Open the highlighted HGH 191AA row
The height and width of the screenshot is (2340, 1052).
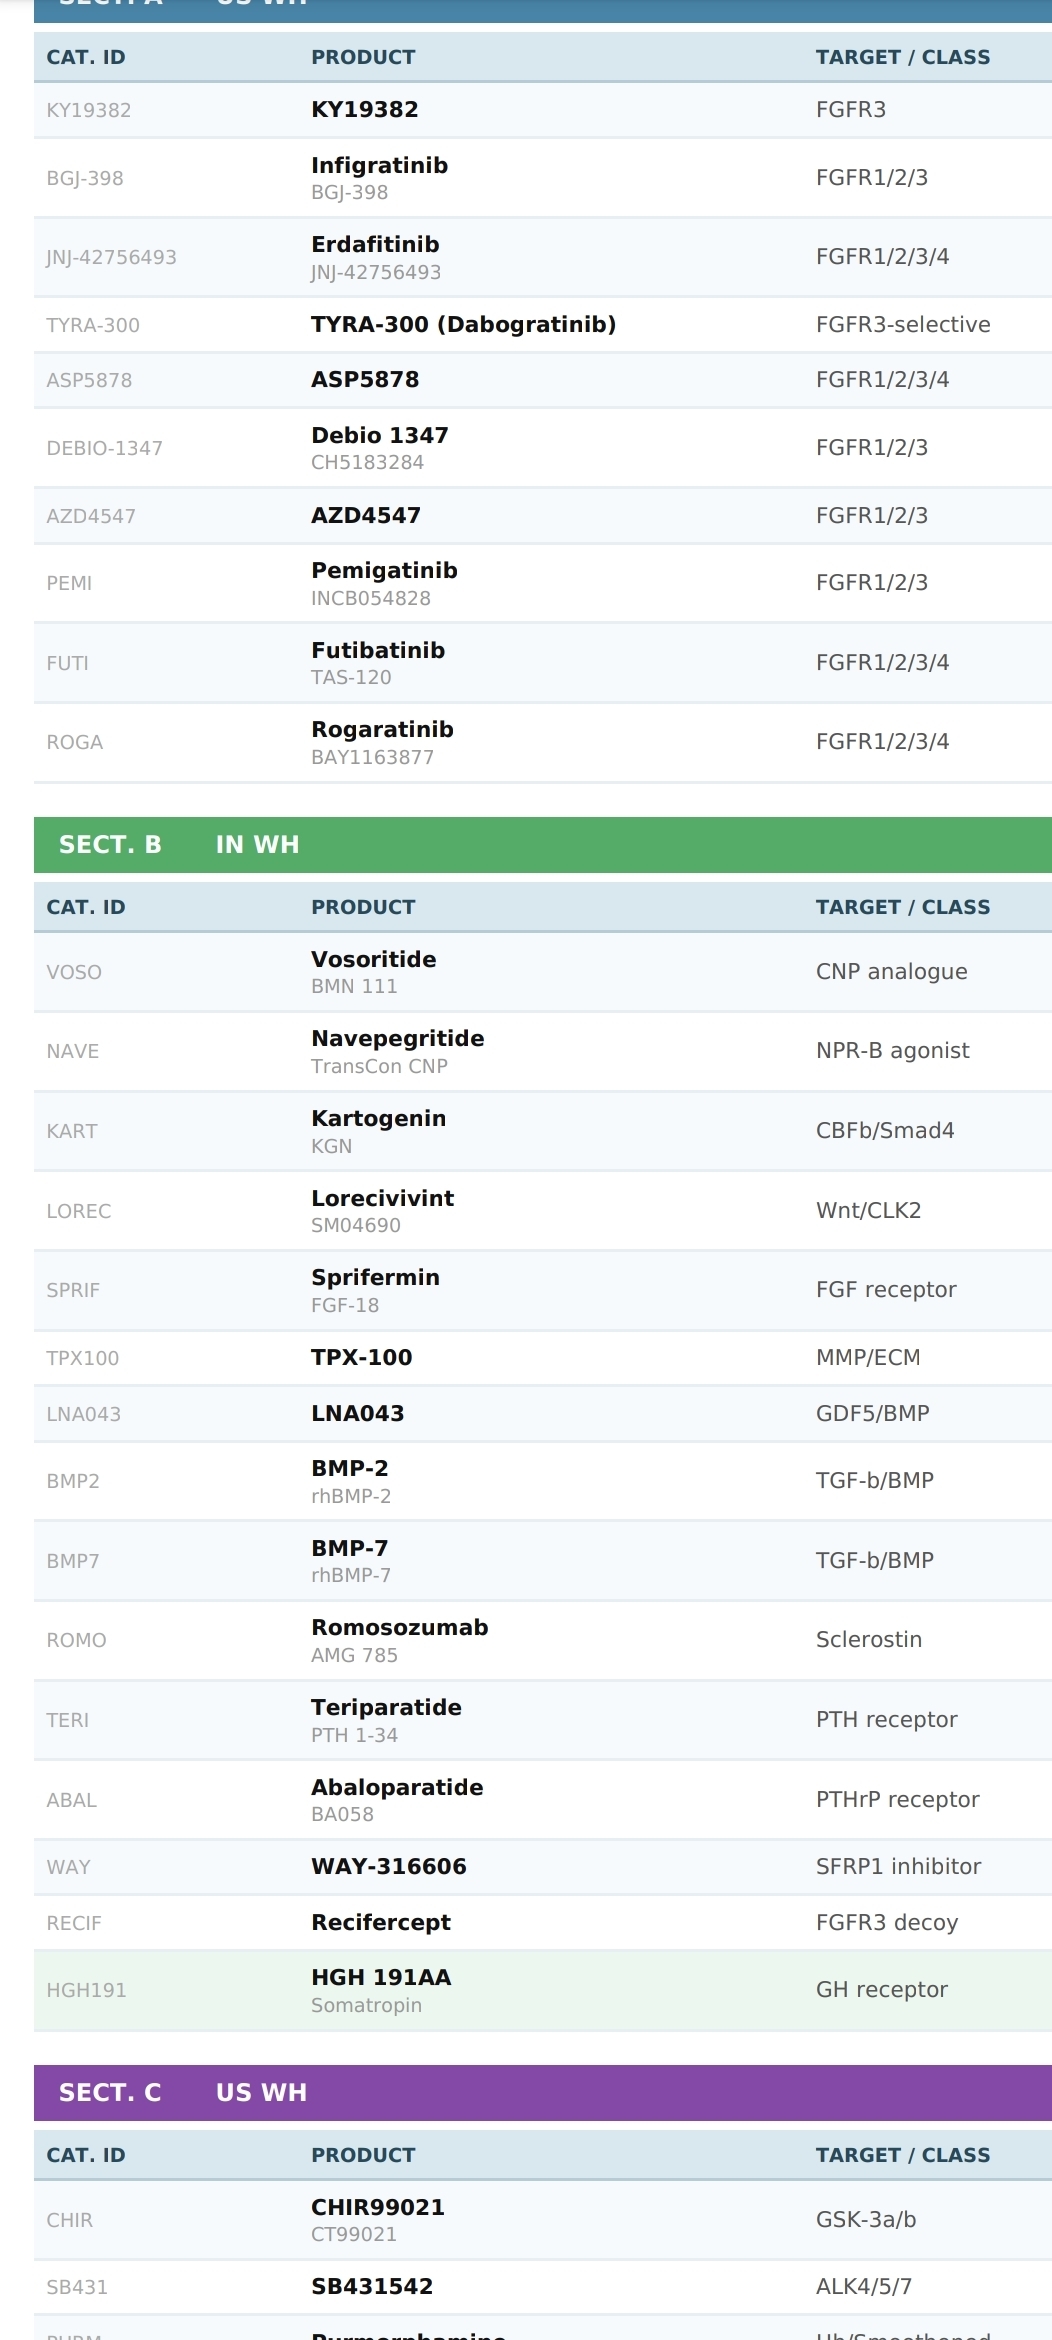click(543, 1990)
